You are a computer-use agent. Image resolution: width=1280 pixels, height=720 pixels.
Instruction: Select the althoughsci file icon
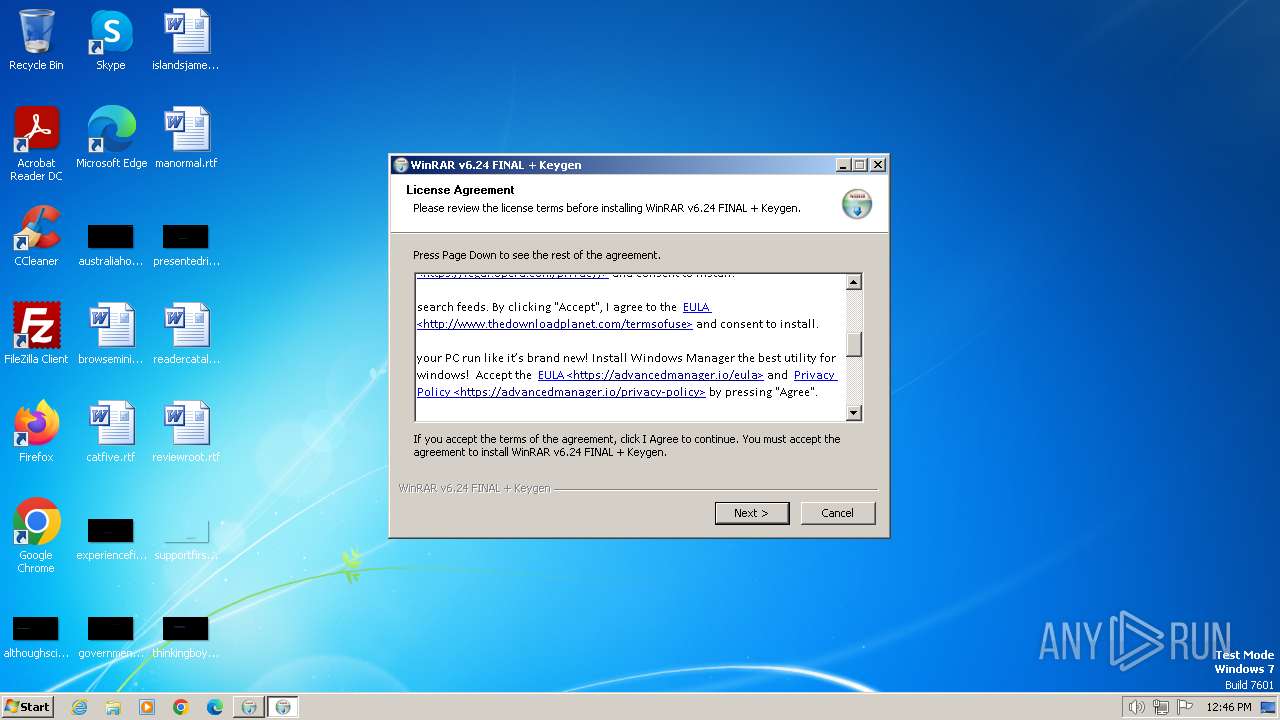coord(36,638)
